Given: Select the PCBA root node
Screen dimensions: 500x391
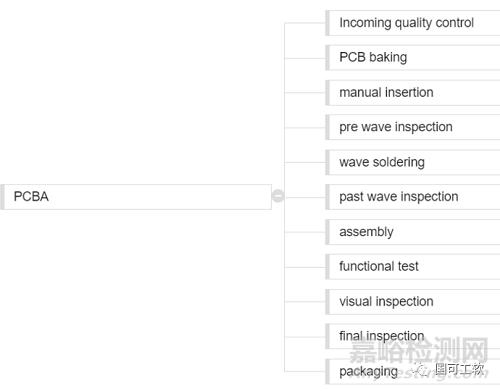Looking at the screenshot, I should click(136, 197).
